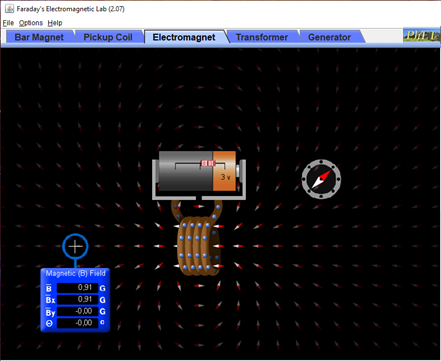Click the Magnetic (B) Field meter title

[76, 273]
